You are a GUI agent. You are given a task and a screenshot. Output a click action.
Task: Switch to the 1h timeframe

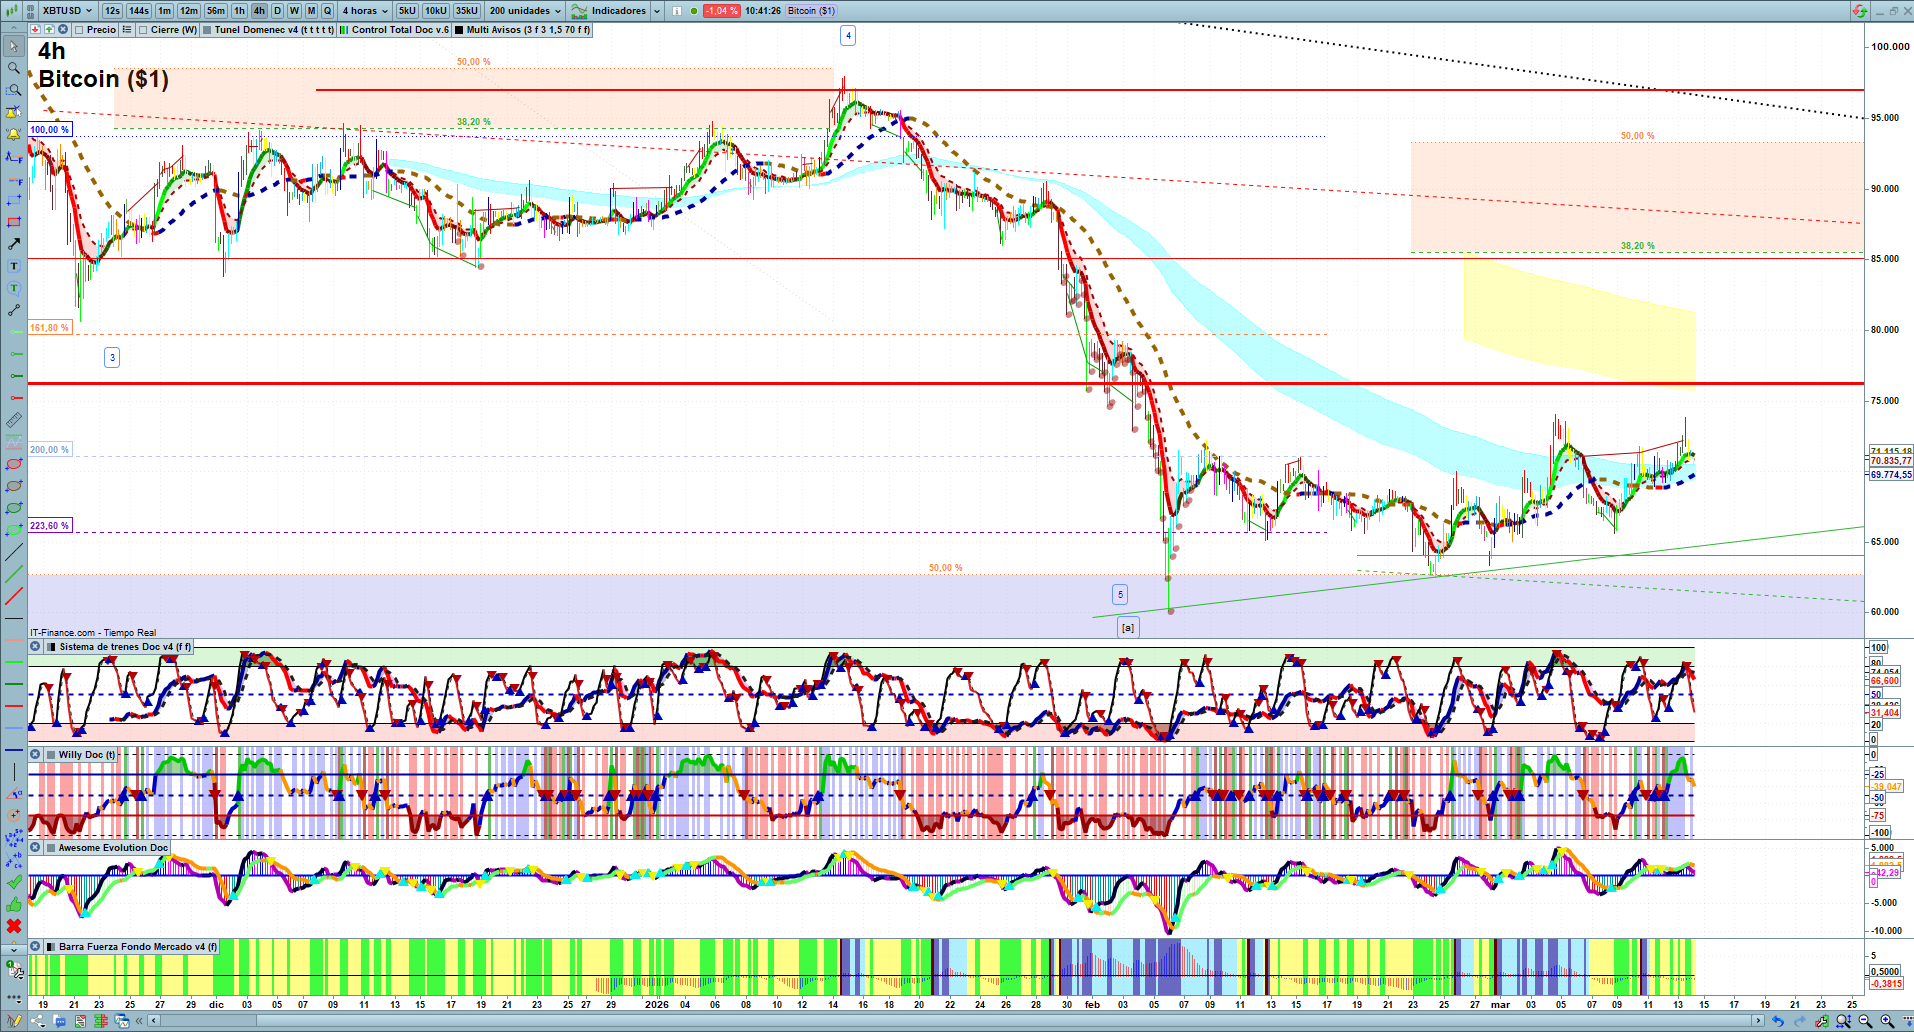point(239,11)
